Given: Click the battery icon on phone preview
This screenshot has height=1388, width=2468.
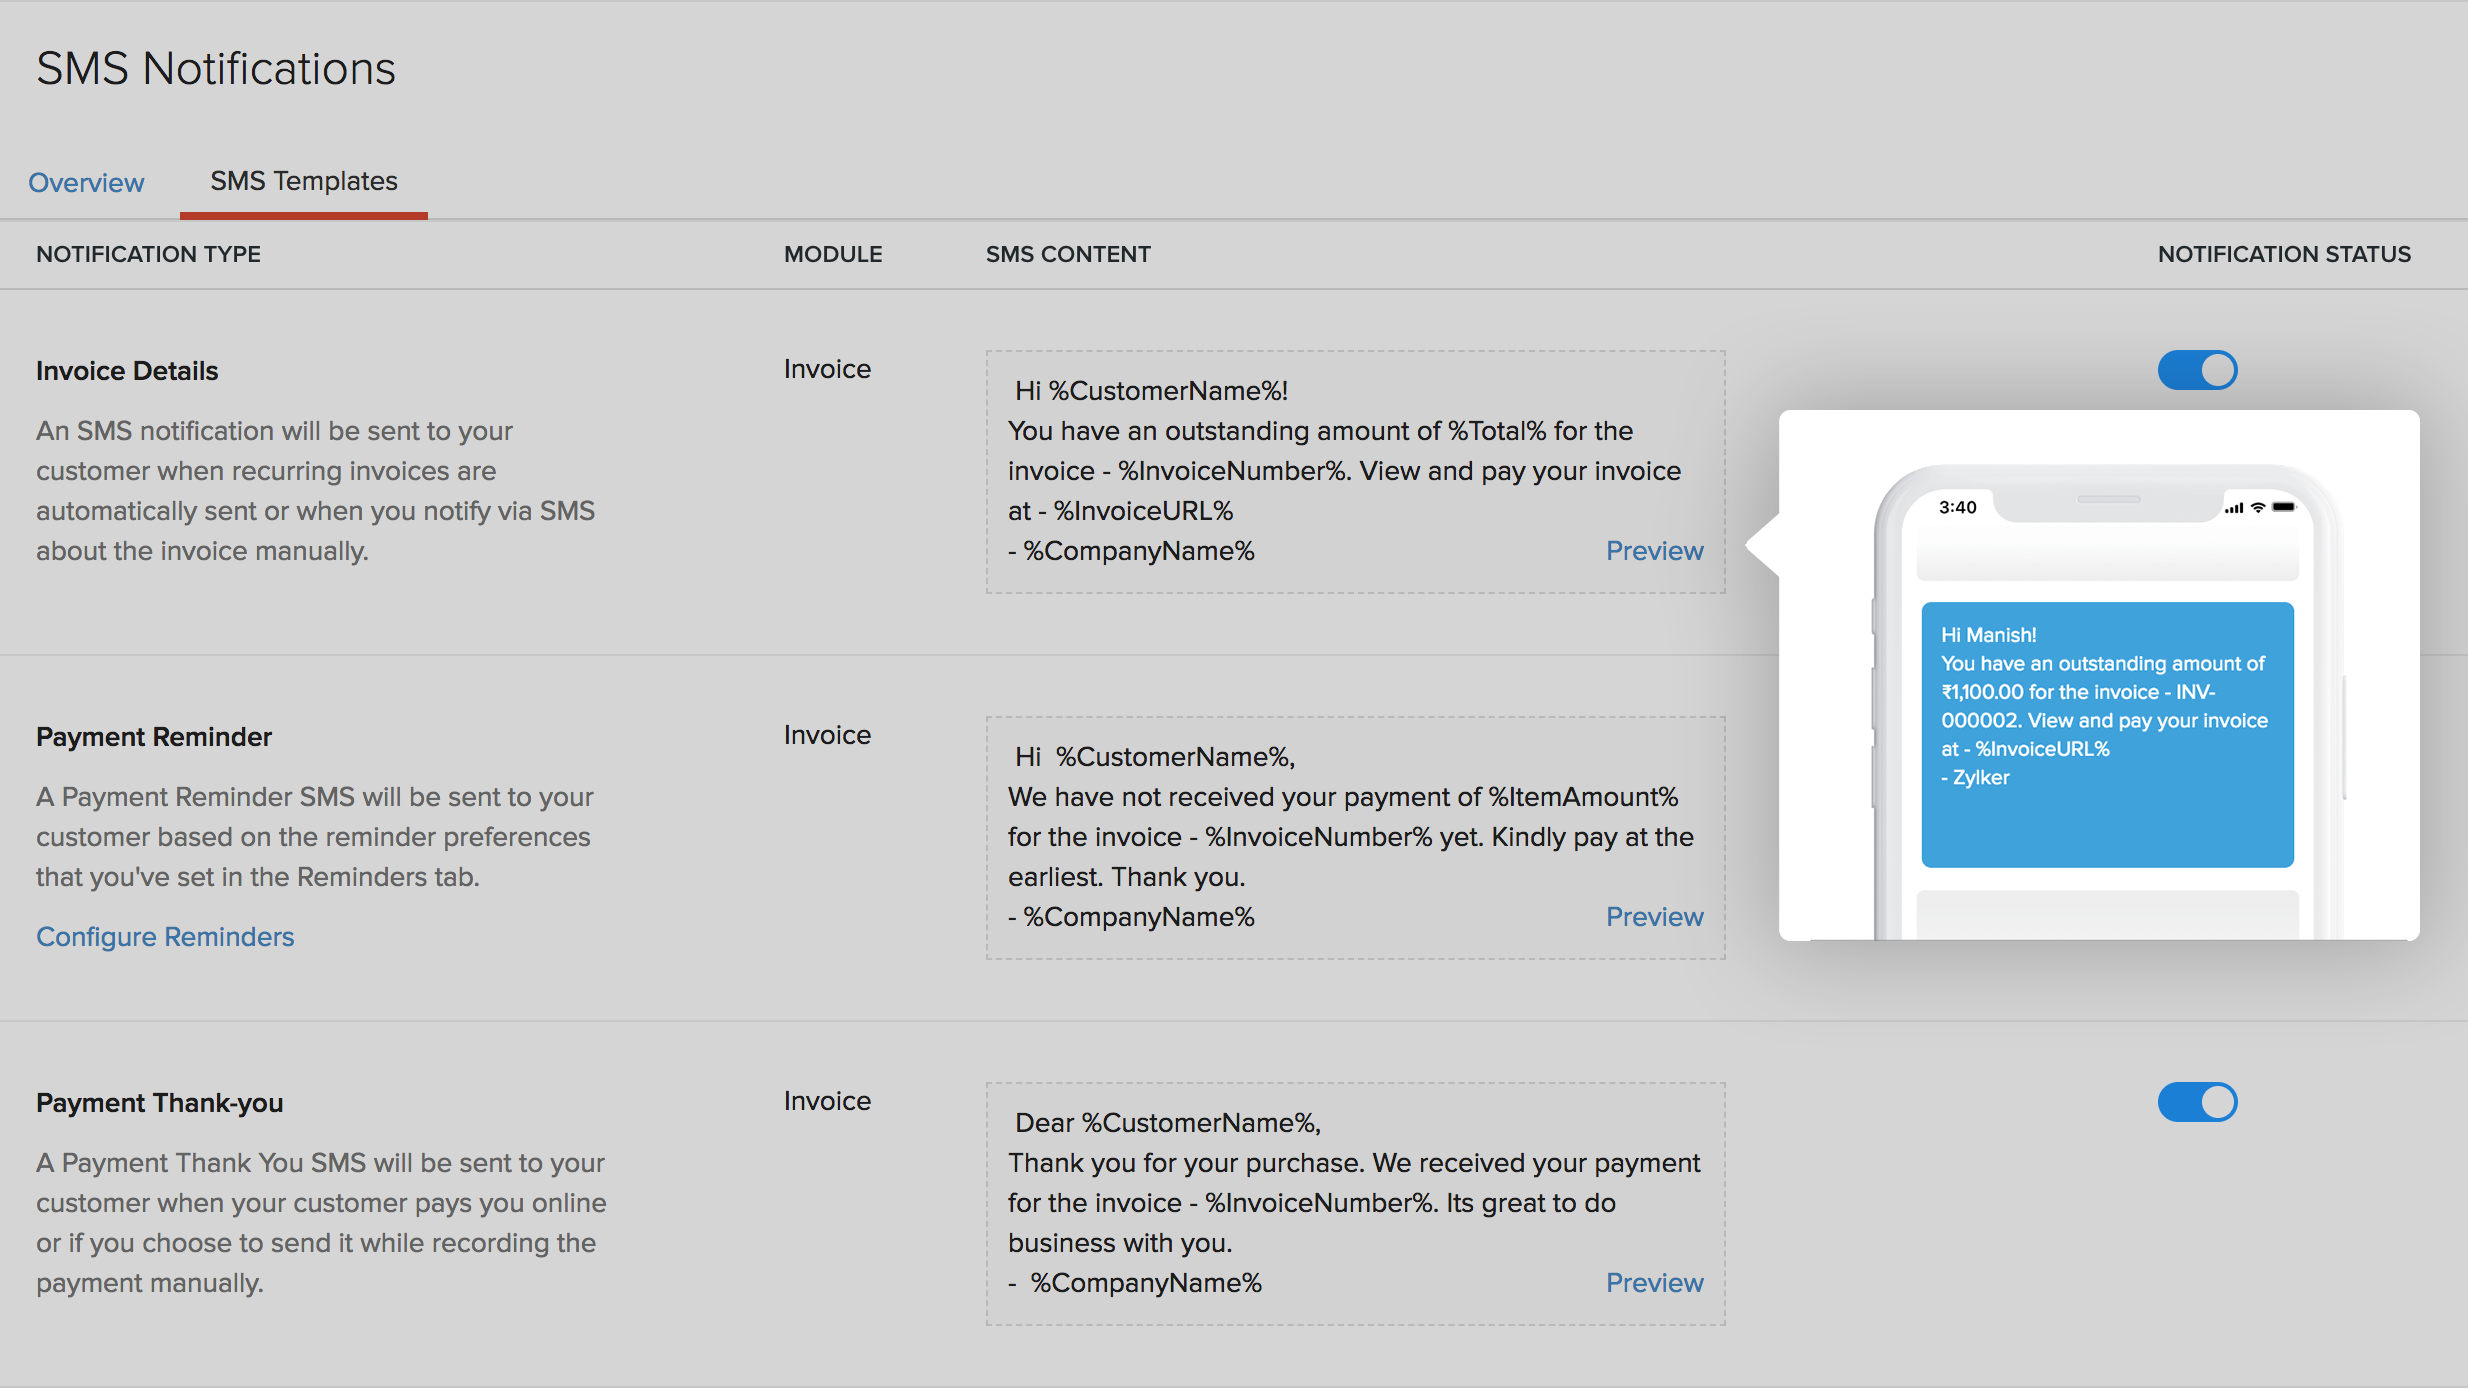Looking at the screenshot, I should tap(2284, 507).
